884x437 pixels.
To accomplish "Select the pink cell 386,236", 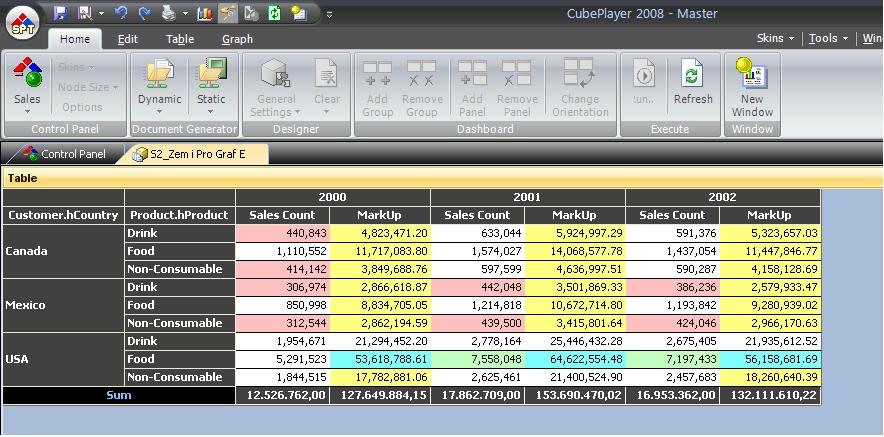I will coord(673,287).
